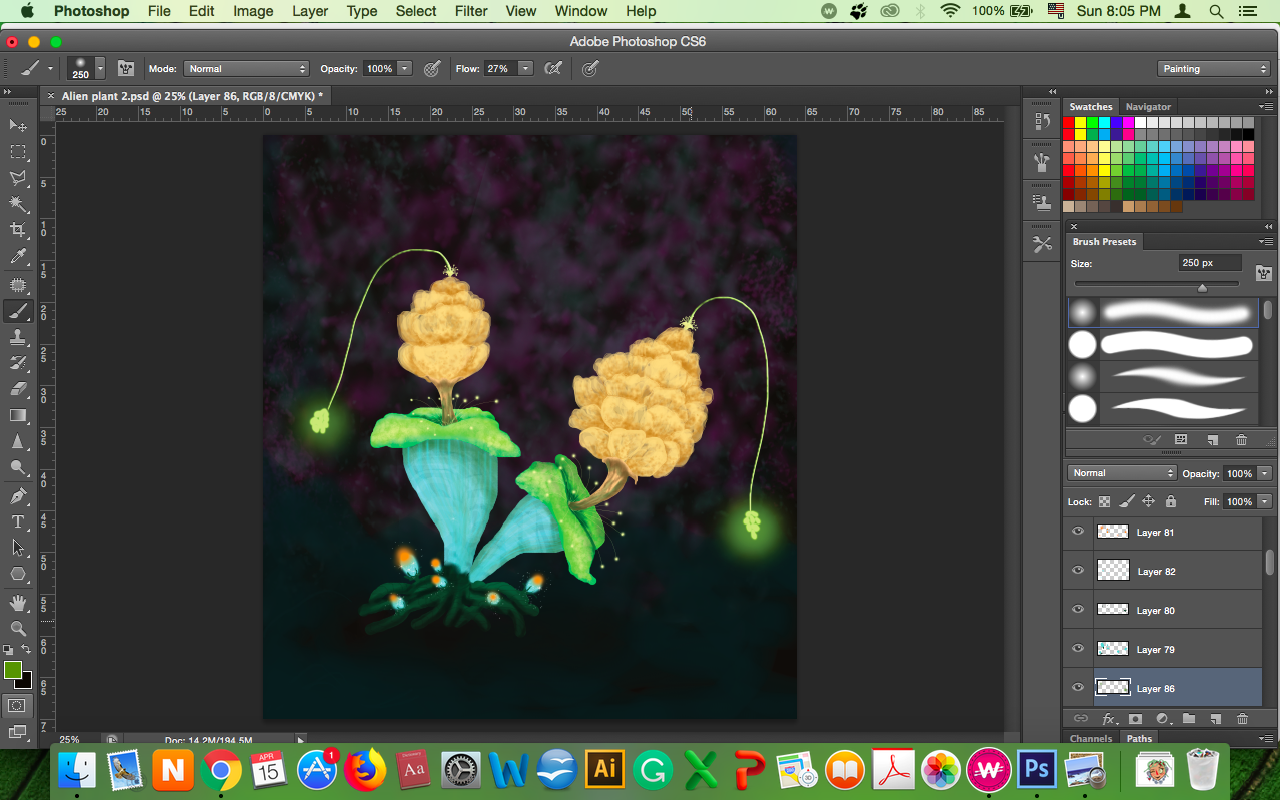1280x800 pixels.
Task: Toggle the Brush panel from options bar
Action: [126, 69]
